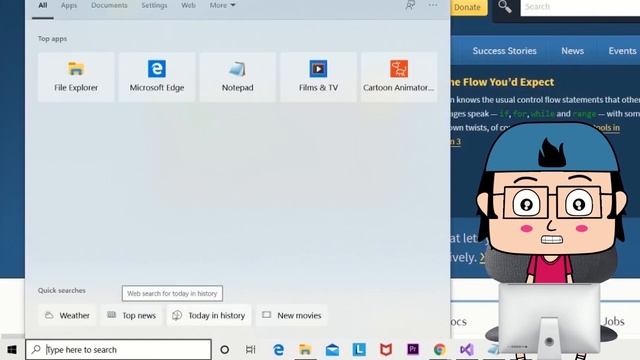This screenshot has width=640, height=360.
Task: Launch Cartoon Animator from Top apps
Action: coord(399,77)
